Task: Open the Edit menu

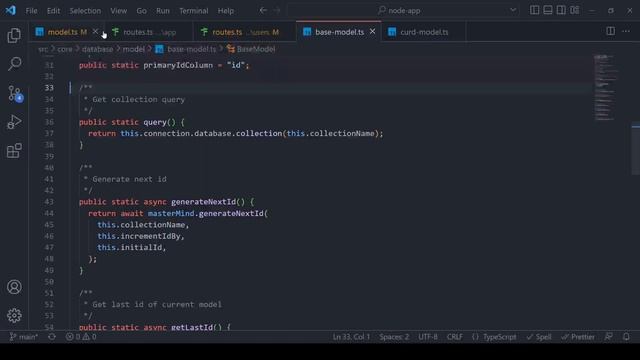Action: click(53, 11)
